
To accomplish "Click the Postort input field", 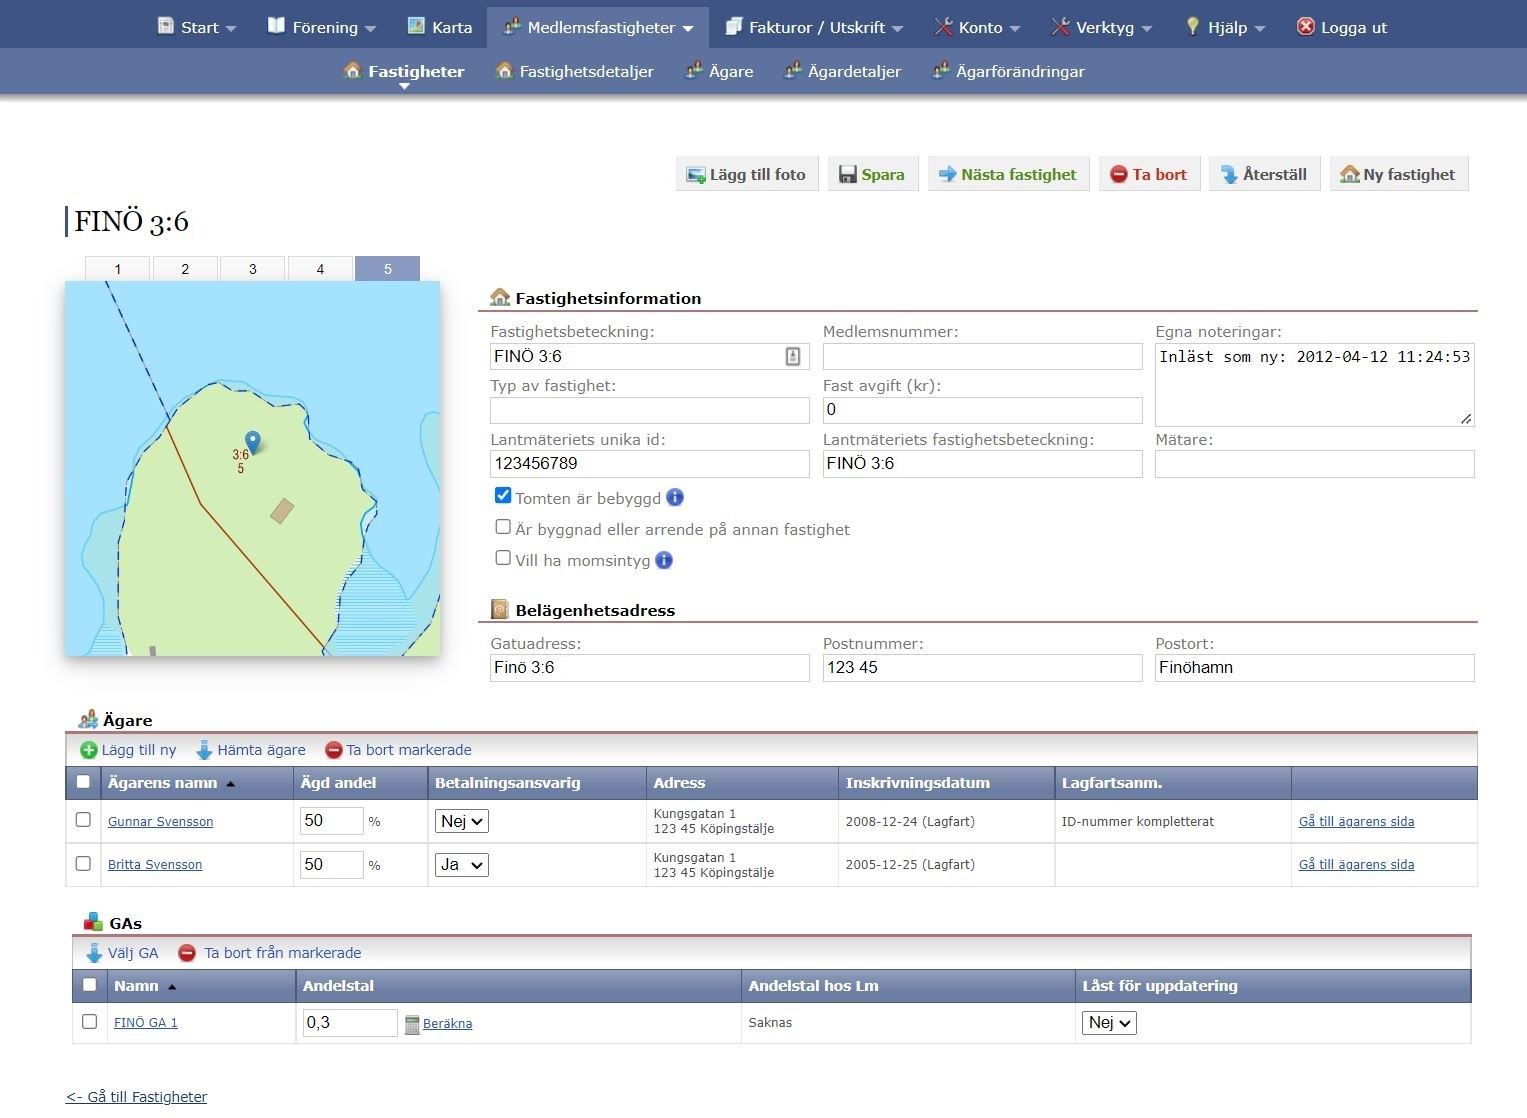I will click(x=1314, y=668).
